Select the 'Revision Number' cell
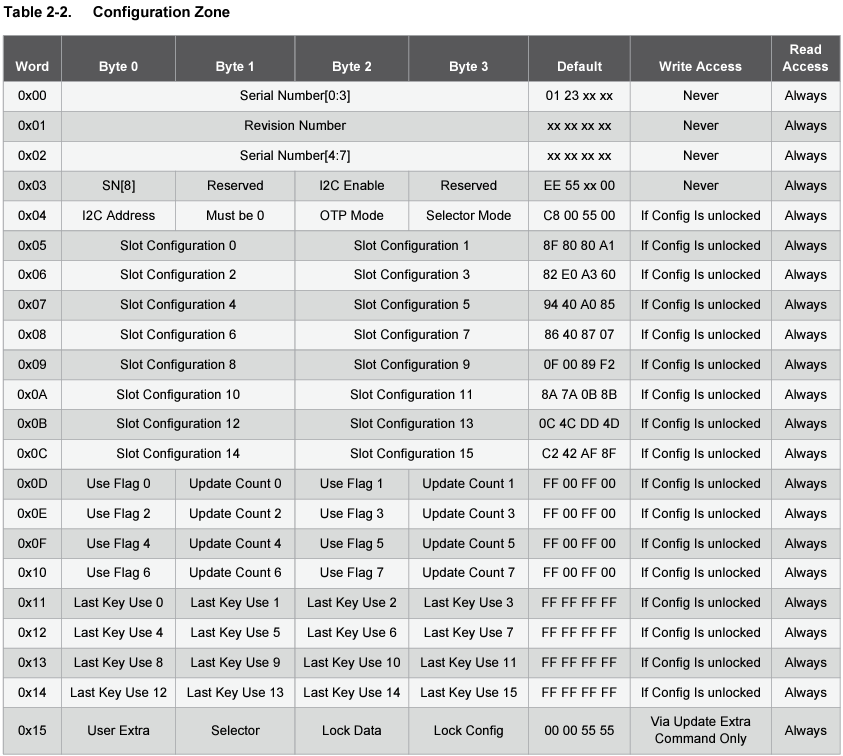Screen dimensions: 843x756 click(x=295, y=125)
